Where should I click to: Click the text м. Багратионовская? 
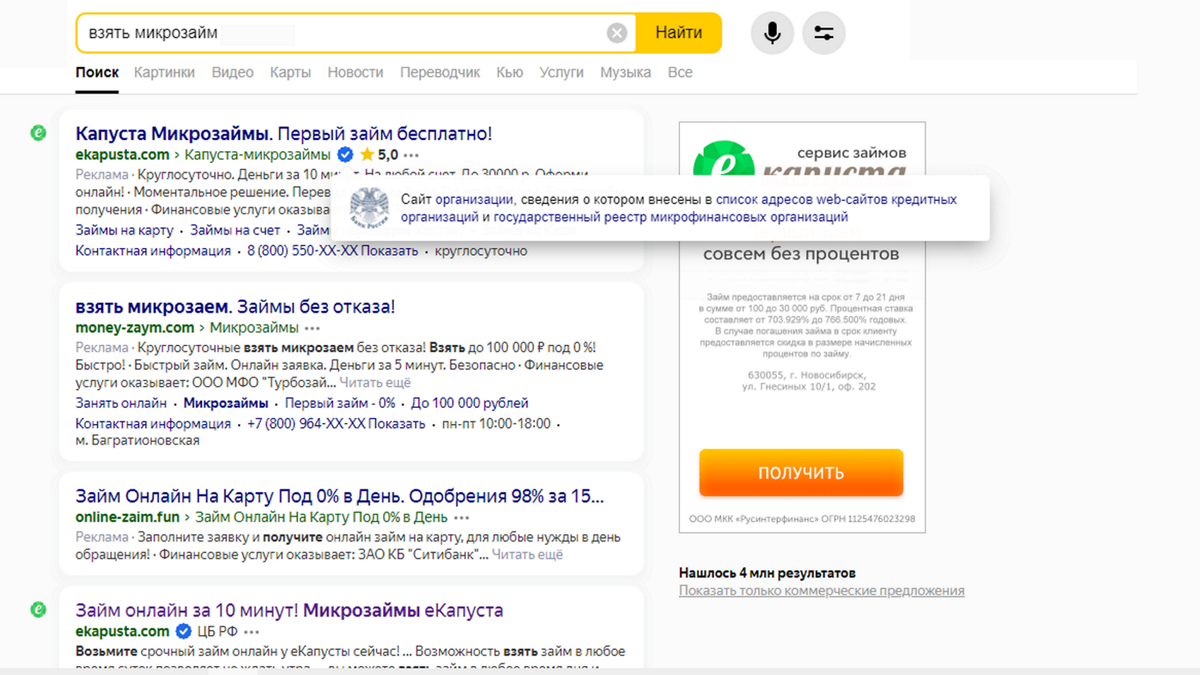pos(137,440)
